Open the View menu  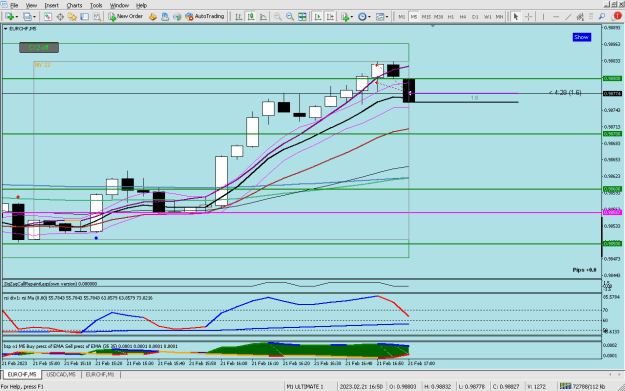pos(31,6)
